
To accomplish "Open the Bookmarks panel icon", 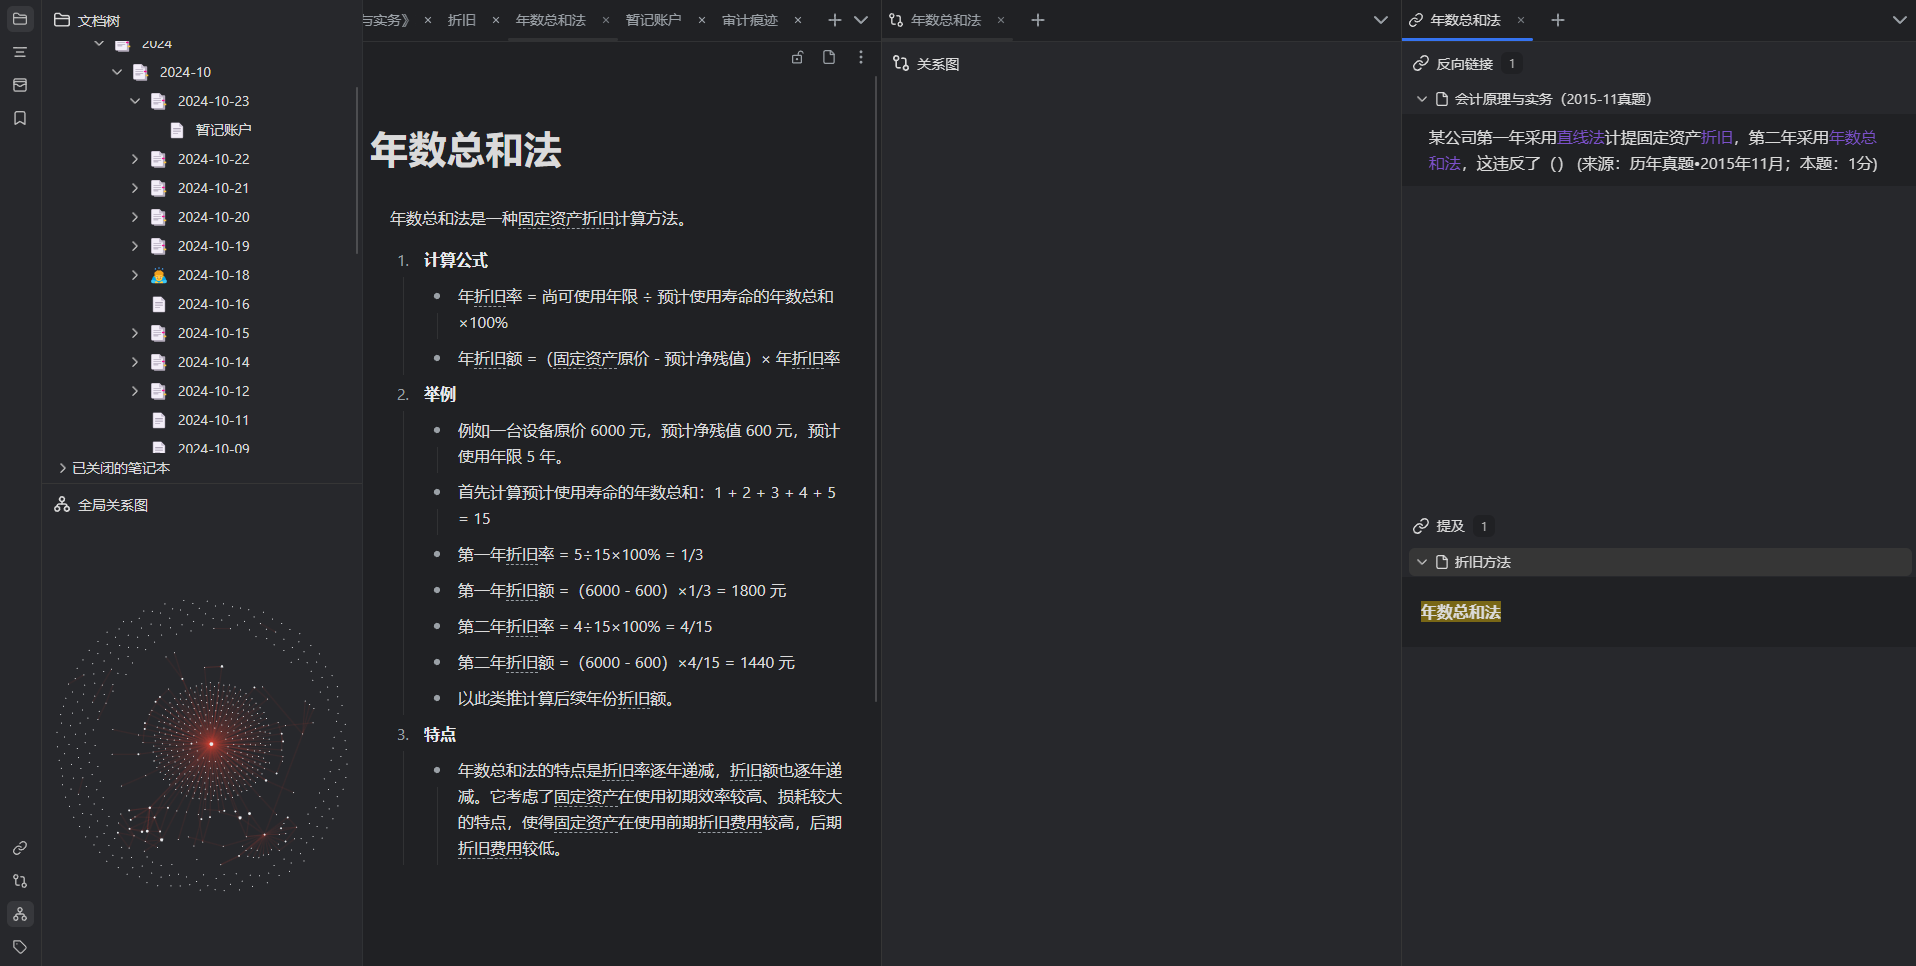I will (20, 118).
